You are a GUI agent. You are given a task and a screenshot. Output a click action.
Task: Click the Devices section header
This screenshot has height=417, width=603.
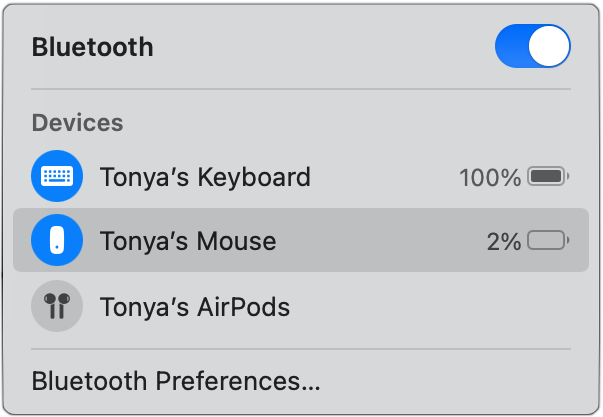[77, 123]
